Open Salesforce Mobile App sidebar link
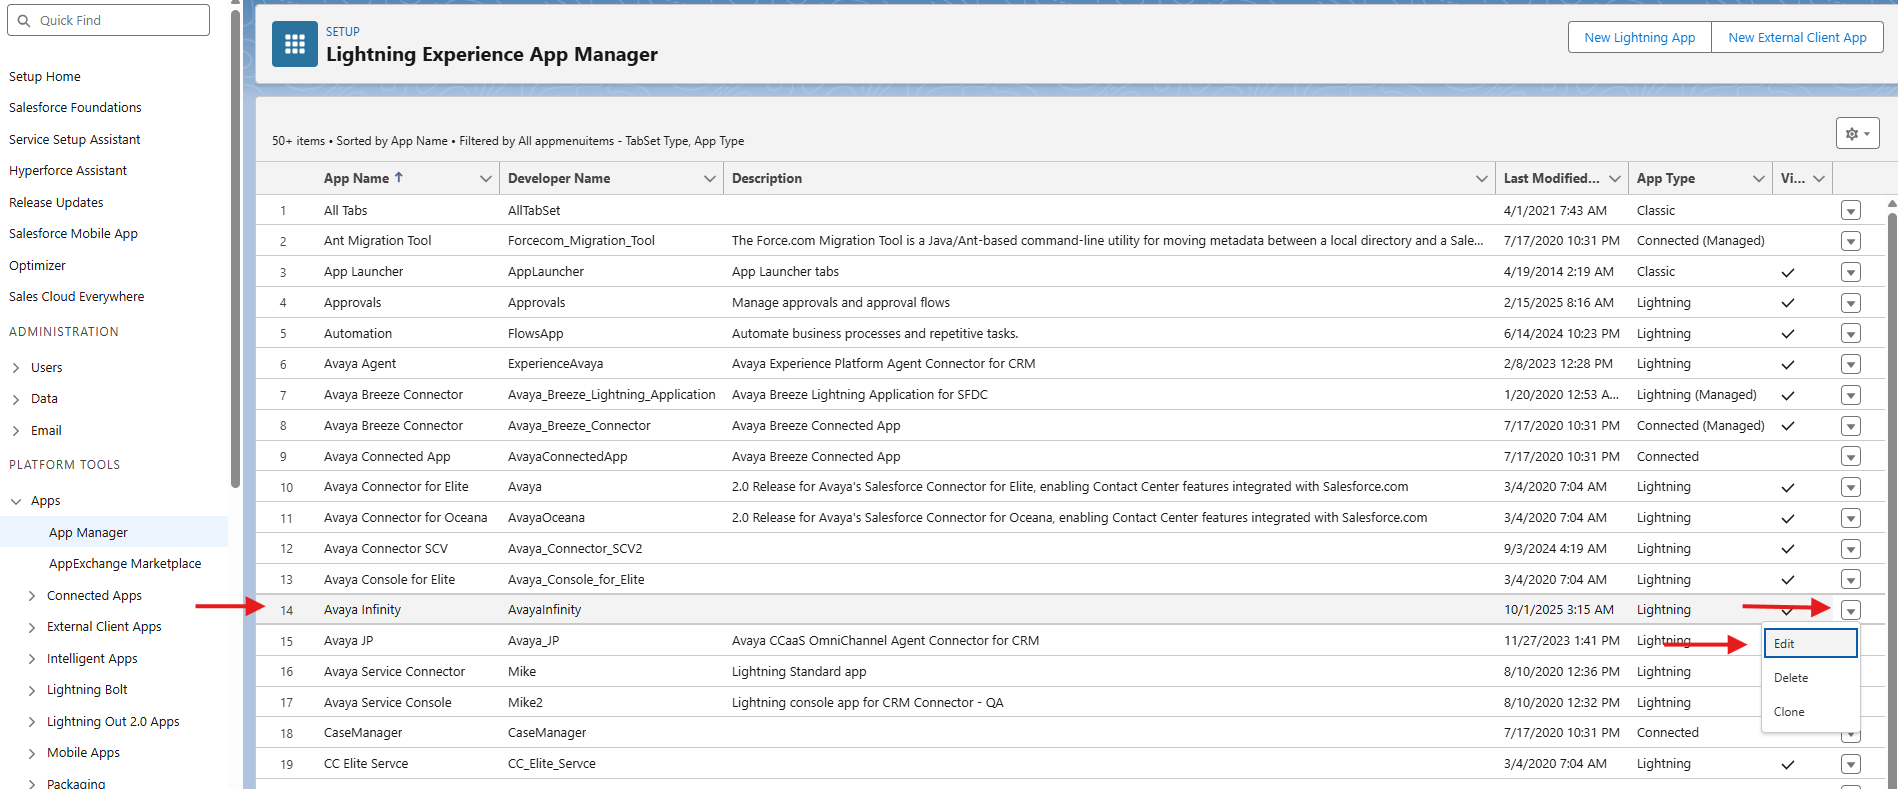The width and height of the screenshot is (1898, 789). pyautogui.click(x=73, y=234)
